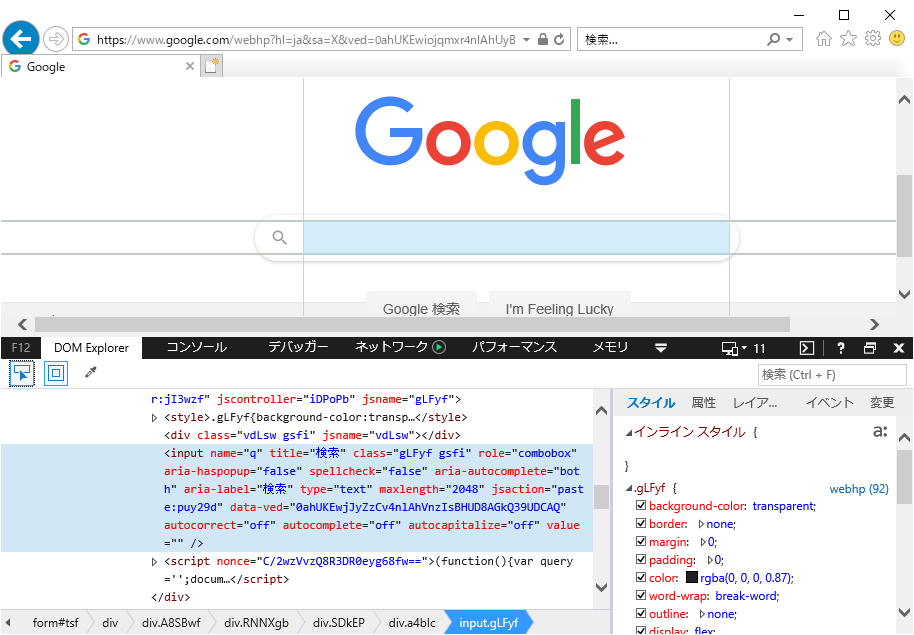The image size is (914, 635).
Task: Switch to the DOM Explorer tab
Action: coord(92,348)
